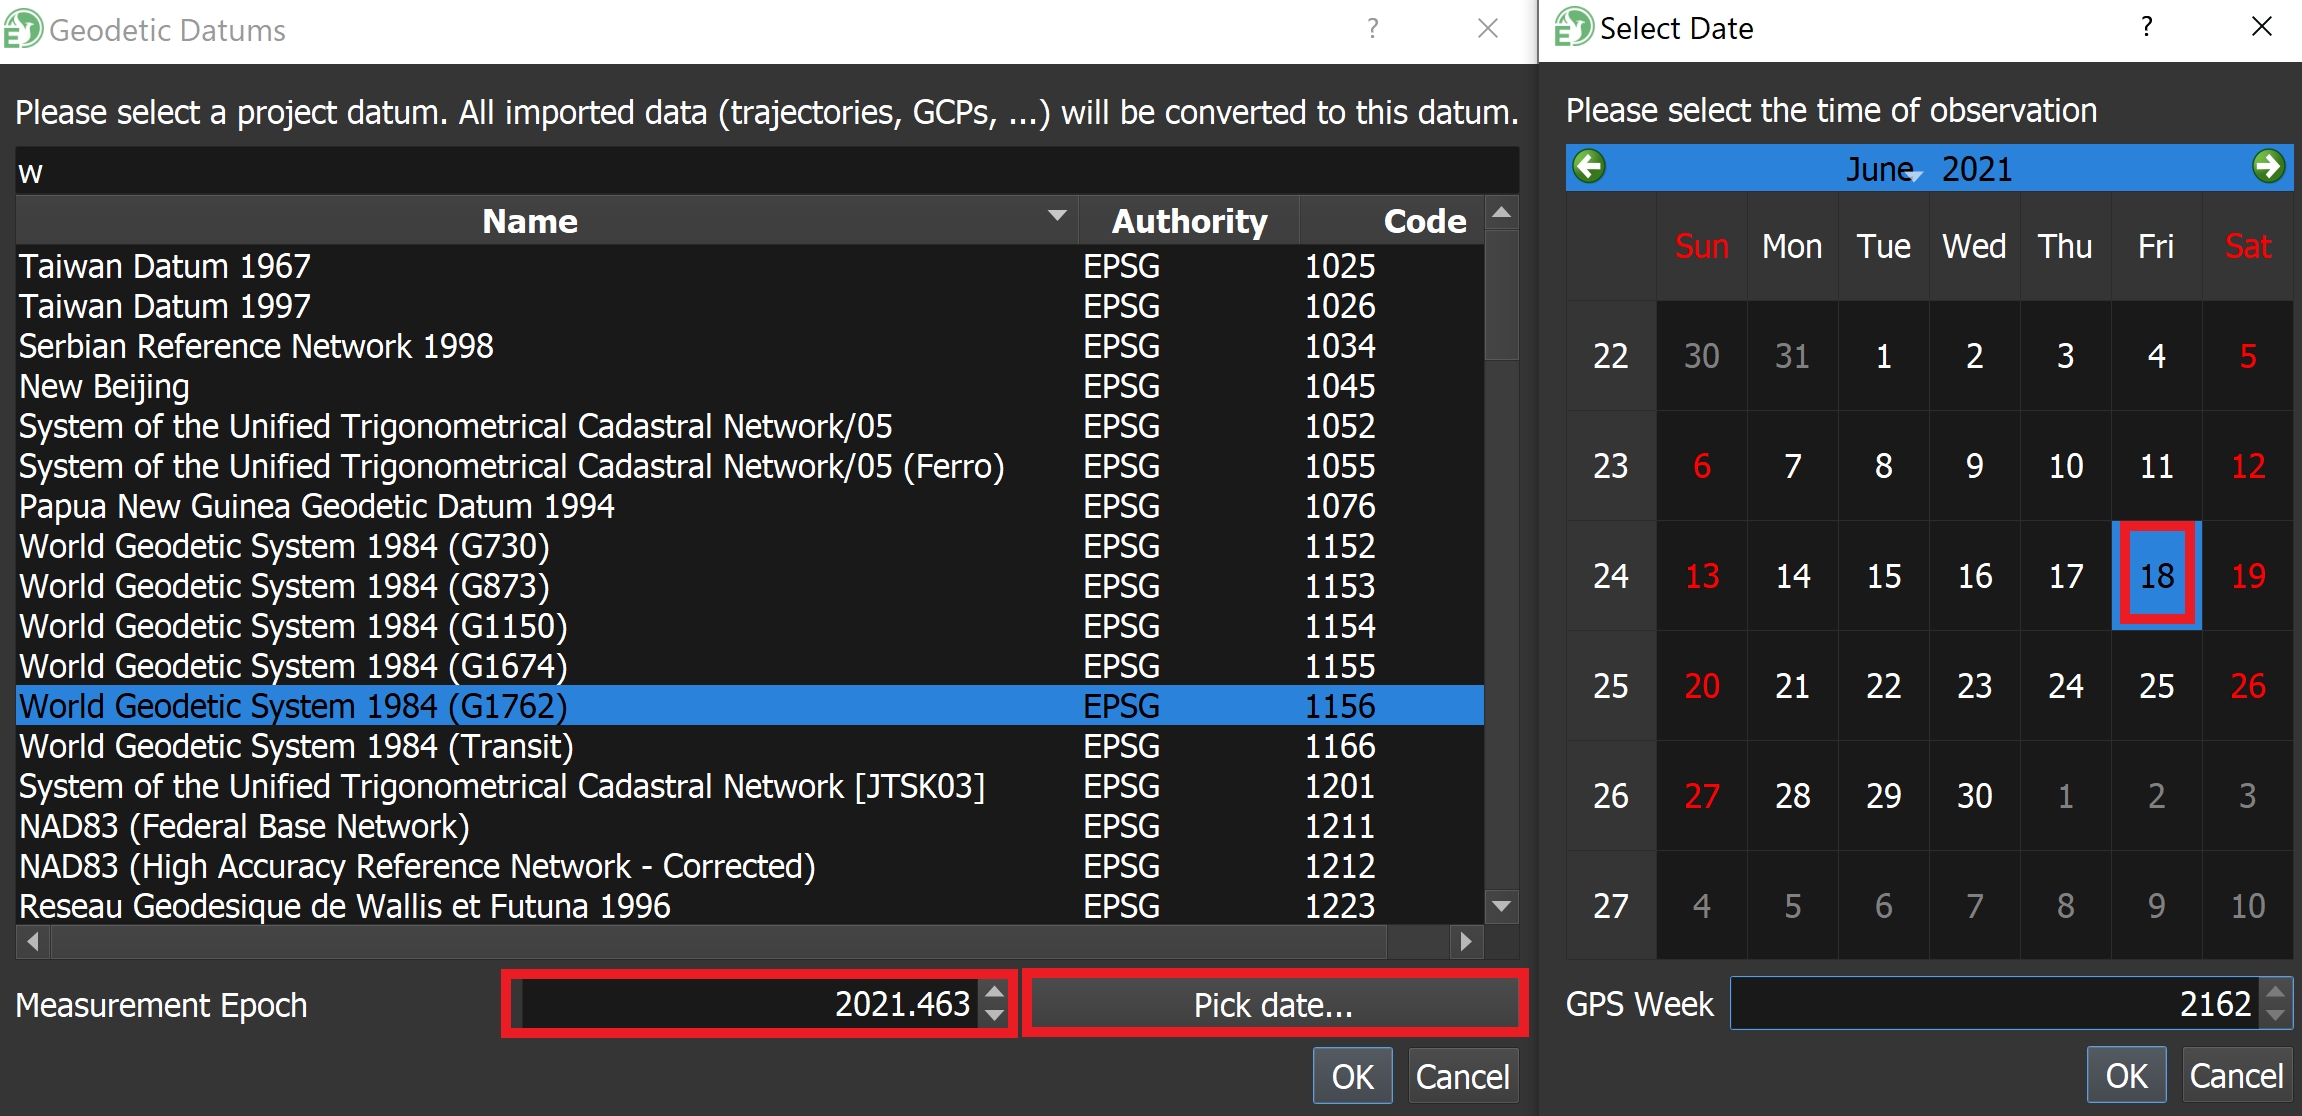2302x1116 pixels.
Task: Pick Monday June 28 in calendar
Action: point(1793,796)
